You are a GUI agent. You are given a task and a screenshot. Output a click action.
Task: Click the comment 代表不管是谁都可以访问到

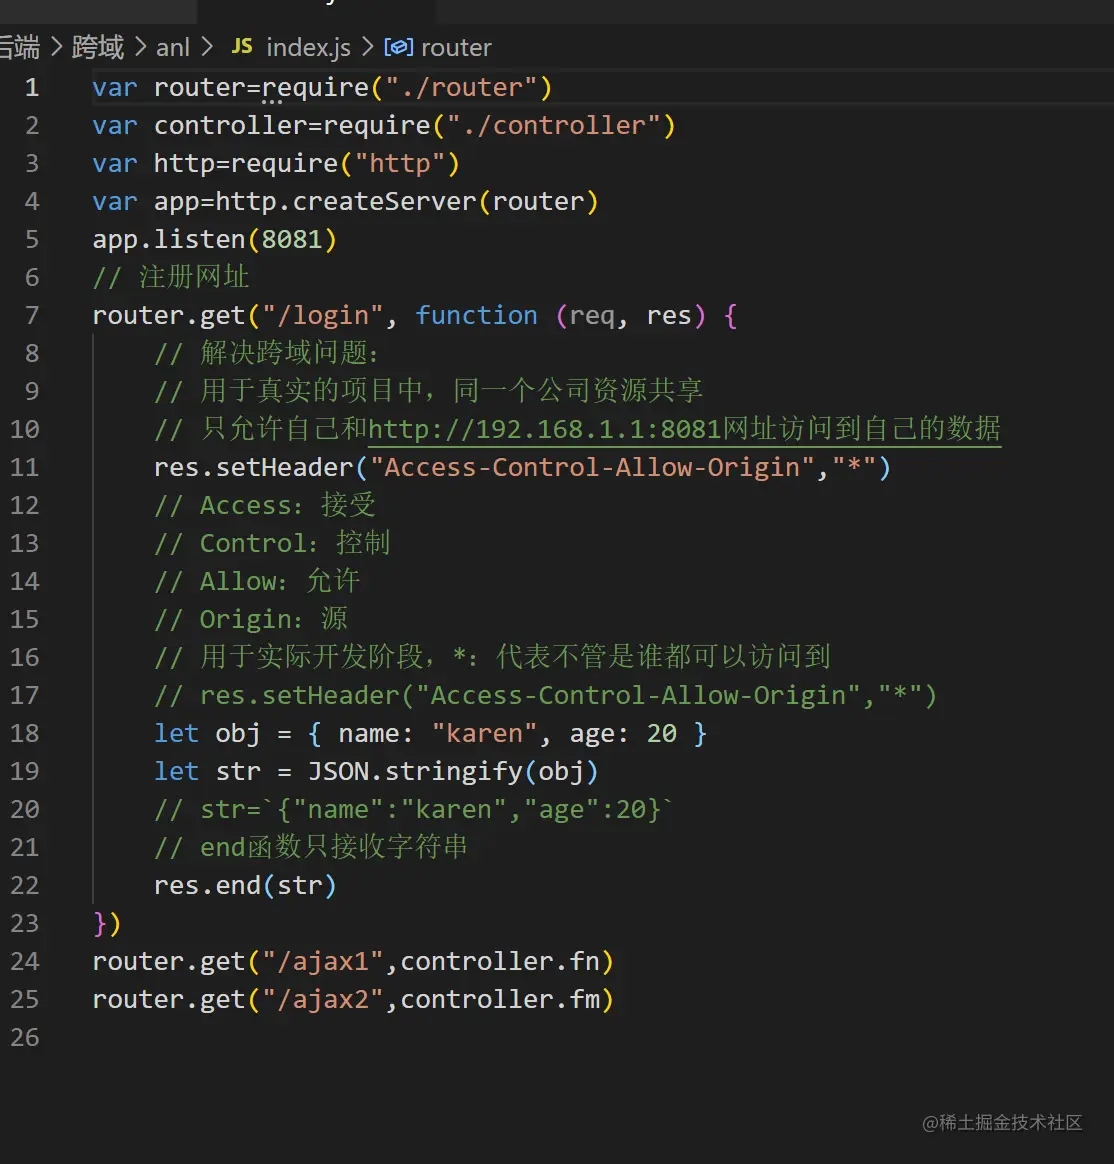coord(664,657)
